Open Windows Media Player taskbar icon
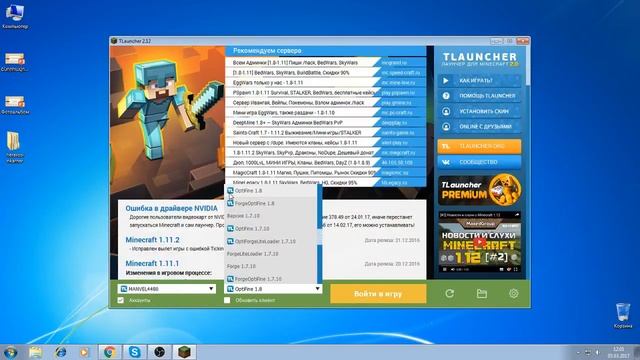Viewport: 640px width, 360px height. (x=84, y=352)
